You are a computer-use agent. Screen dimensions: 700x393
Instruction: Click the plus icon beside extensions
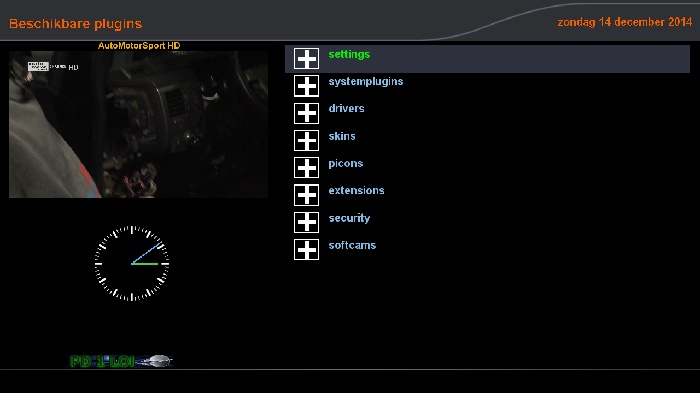tap(306, 195)
